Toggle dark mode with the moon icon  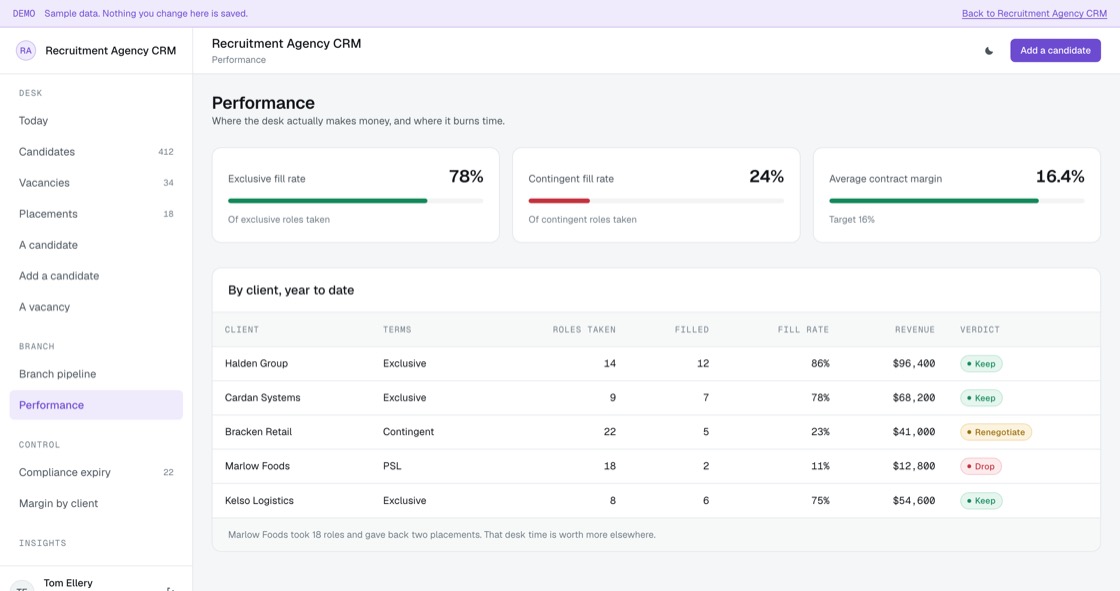989,51
